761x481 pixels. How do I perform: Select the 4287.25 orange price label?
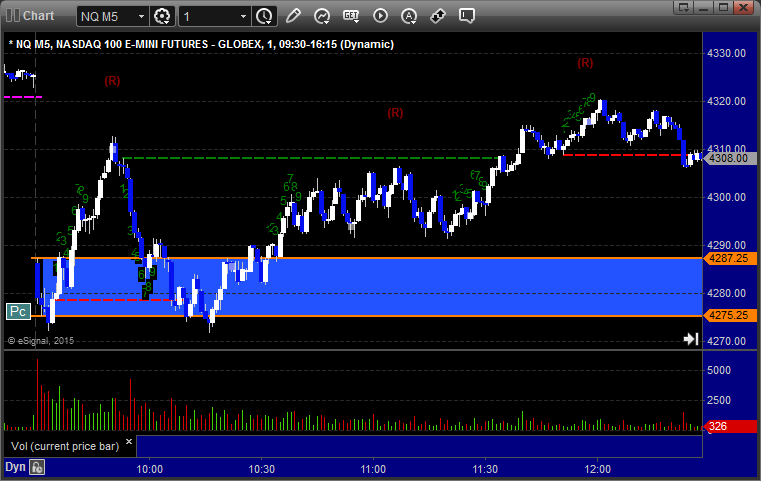[731, 258]
